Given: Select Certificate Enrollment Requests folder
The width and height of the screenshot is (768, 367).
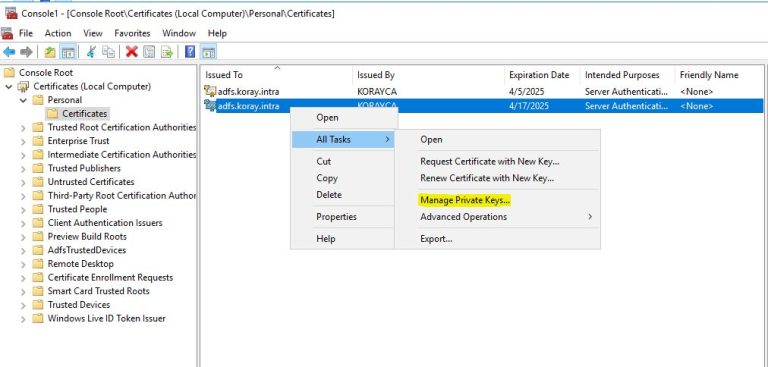Looking at the screenshot, I should pos(110,277).
